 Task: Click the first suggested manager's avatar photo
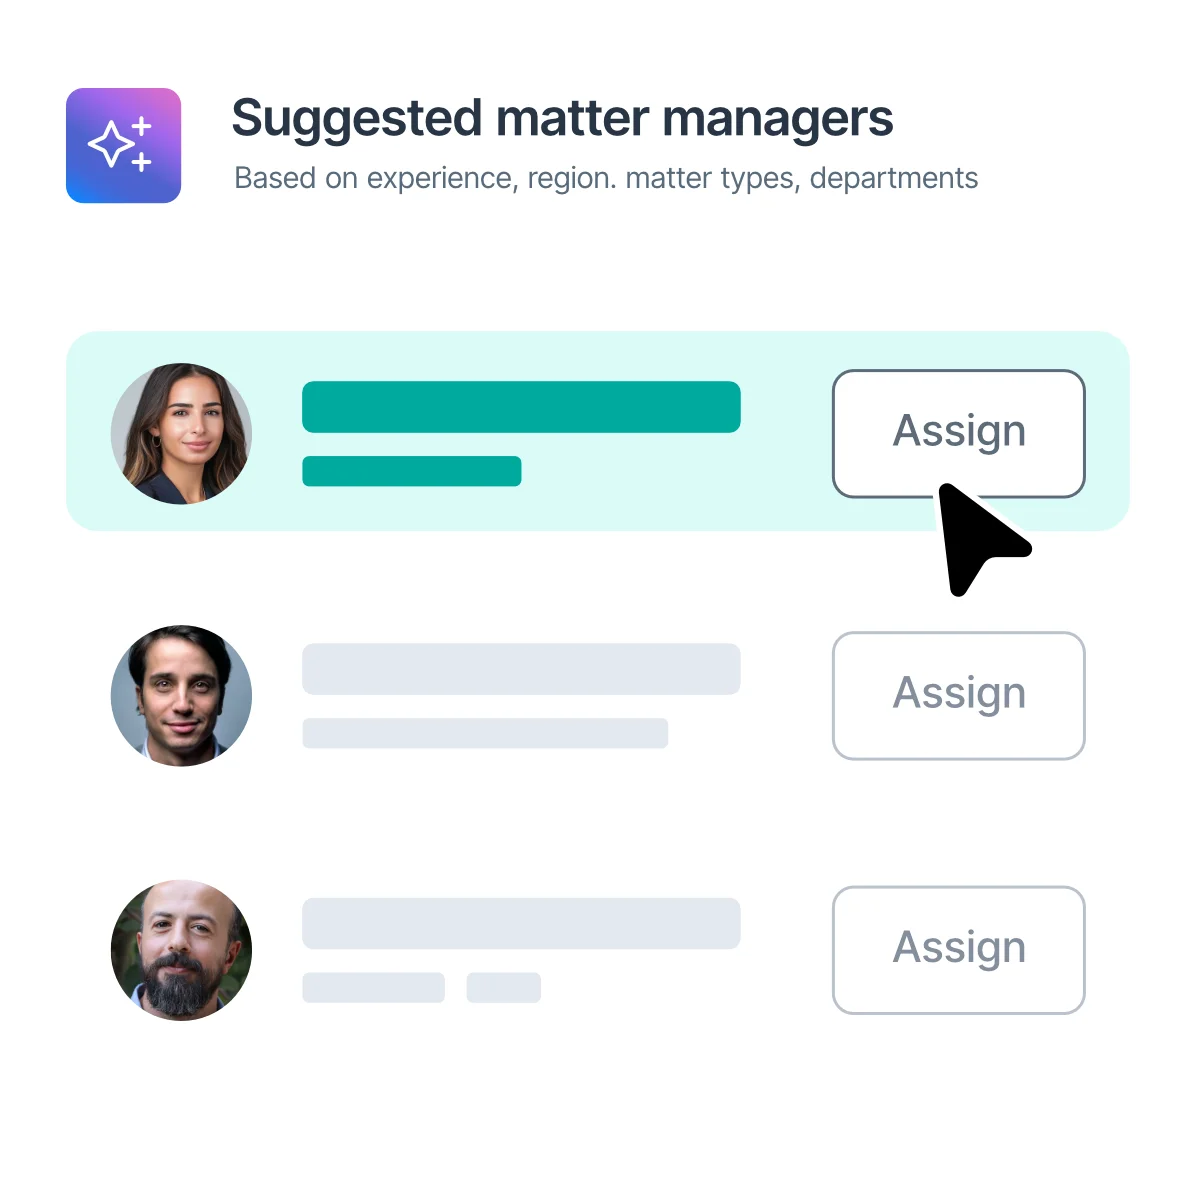click(181, 433)
